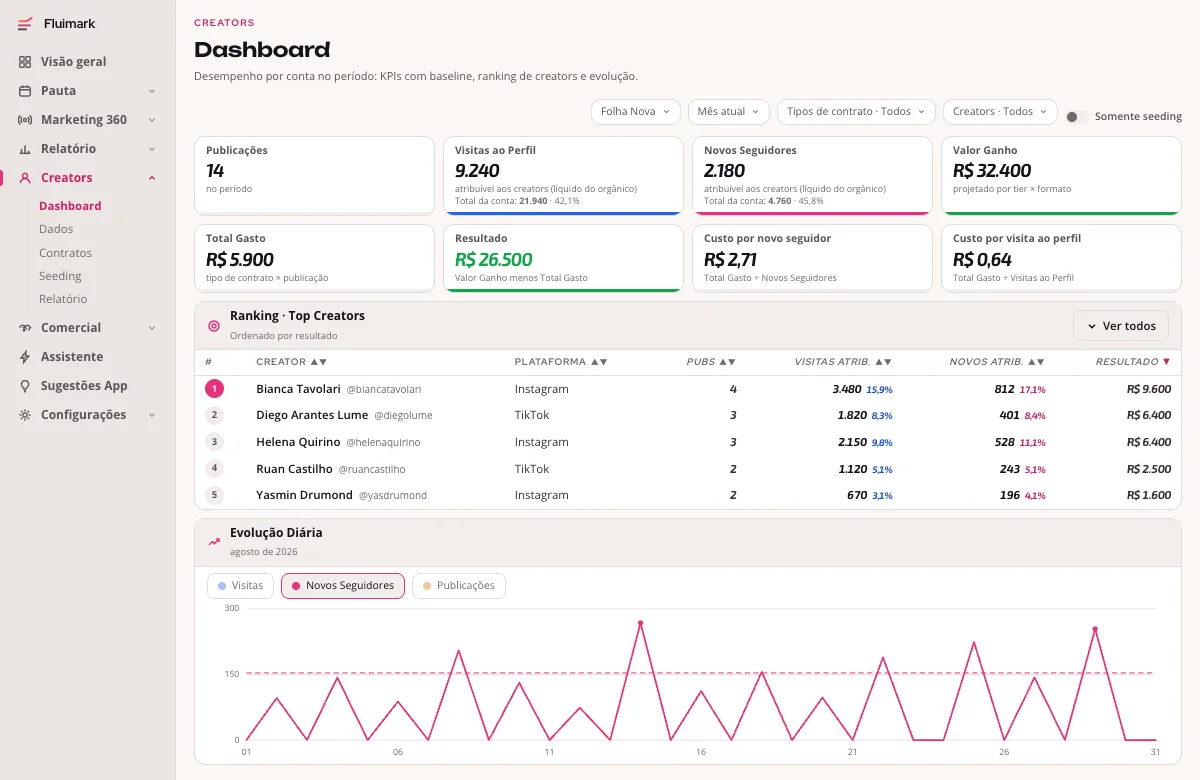Click the Helena Quirino creator name
1200x780 pixels.
click(299, 442)
